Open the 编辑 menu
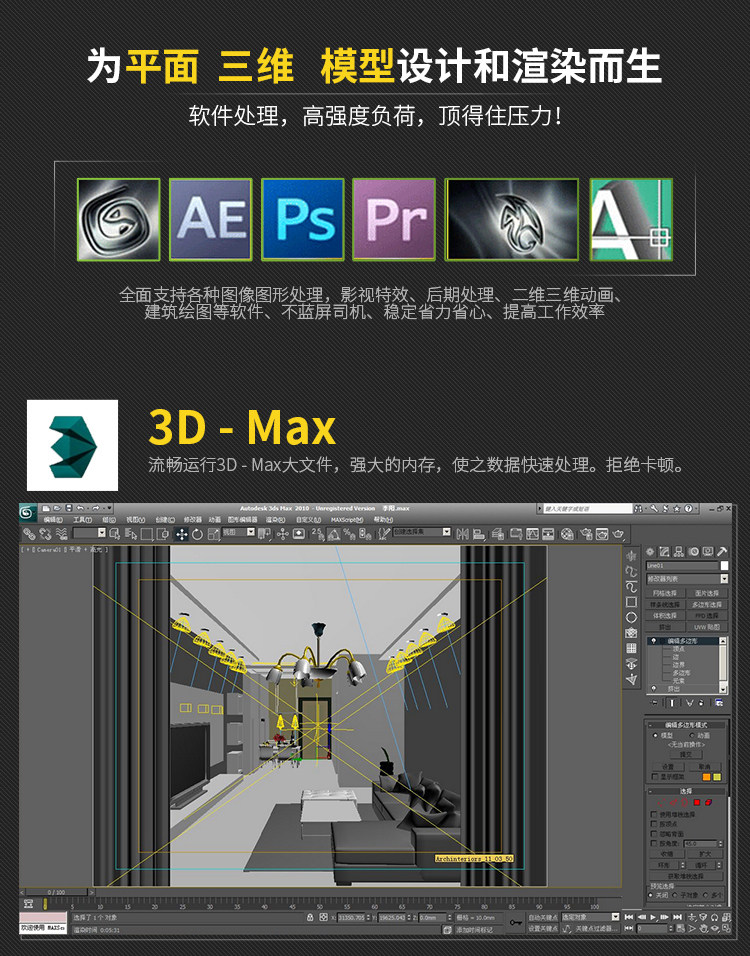 click(x=52, y=520)
